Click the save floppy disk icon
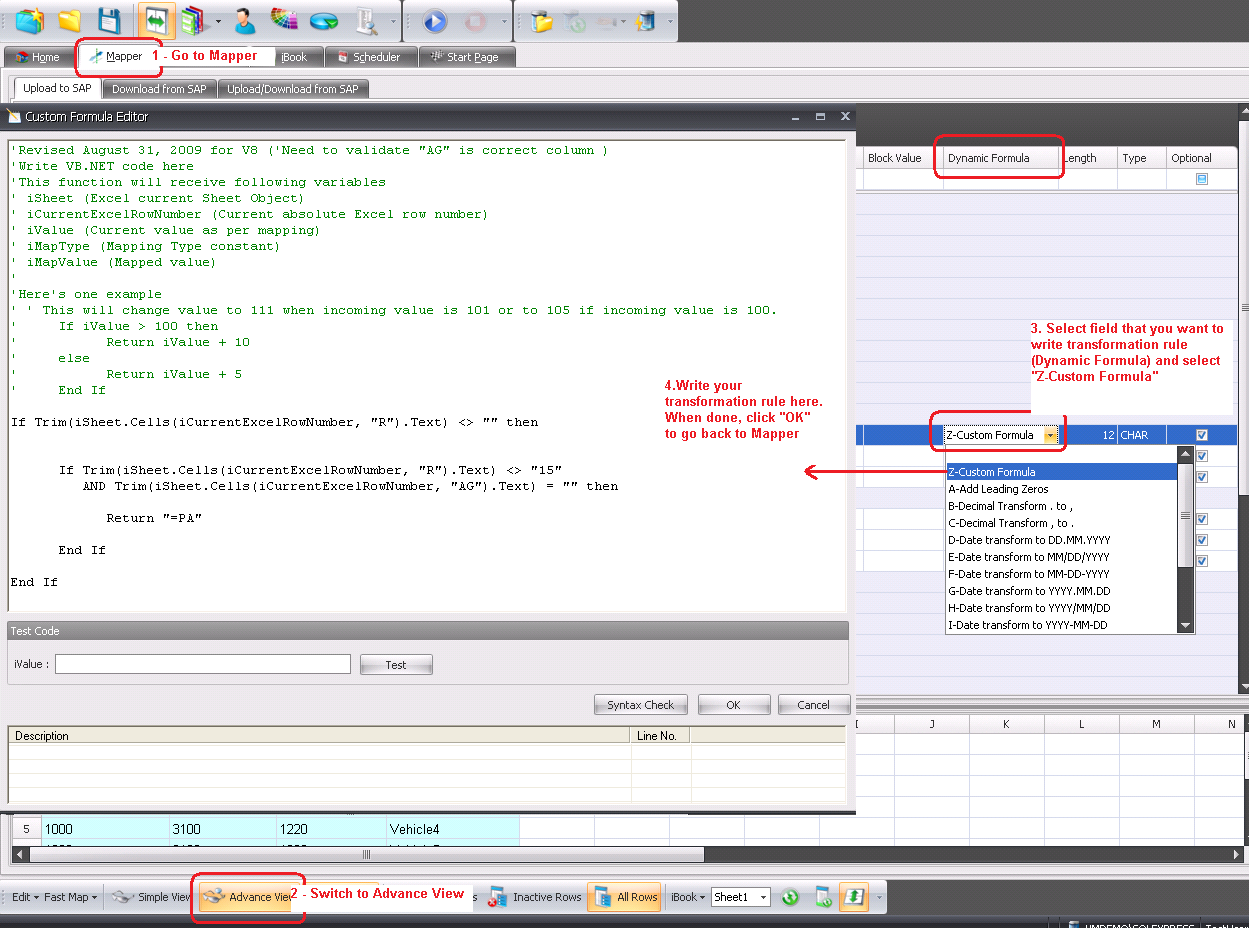This screenshot has width=1249, height=928. [x=109, y=20]
